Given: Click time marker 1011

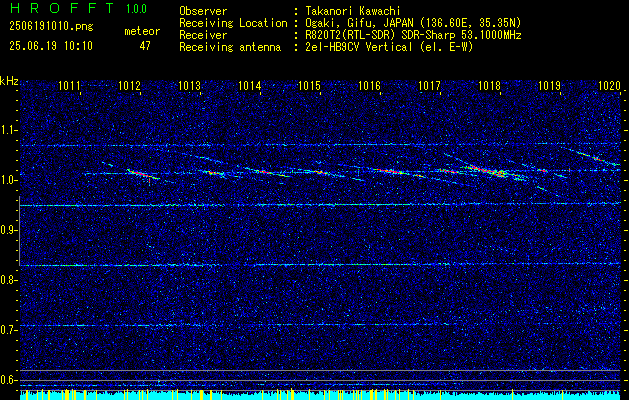Looking at the screenshot, I should 69,85.
